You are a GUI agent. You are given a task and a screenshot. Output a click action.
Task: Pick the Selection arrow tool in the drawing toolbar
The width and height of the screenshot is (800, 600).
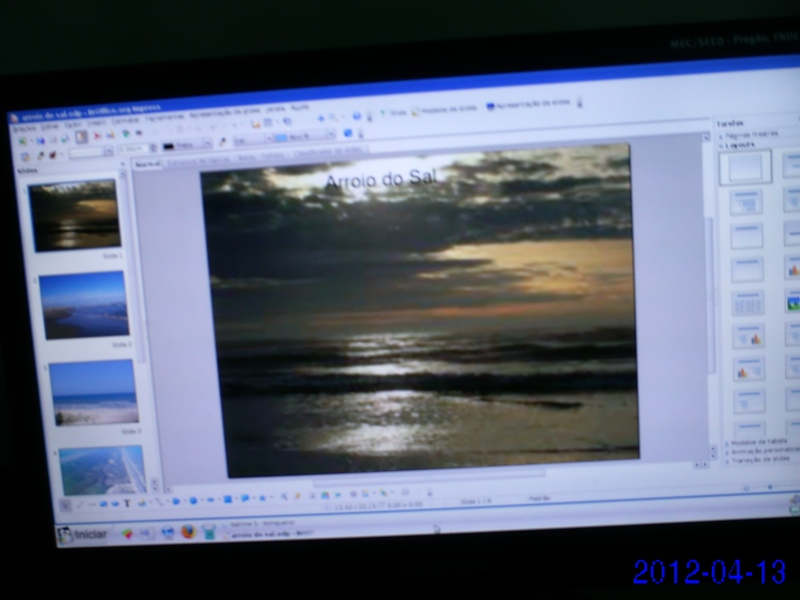65,506
